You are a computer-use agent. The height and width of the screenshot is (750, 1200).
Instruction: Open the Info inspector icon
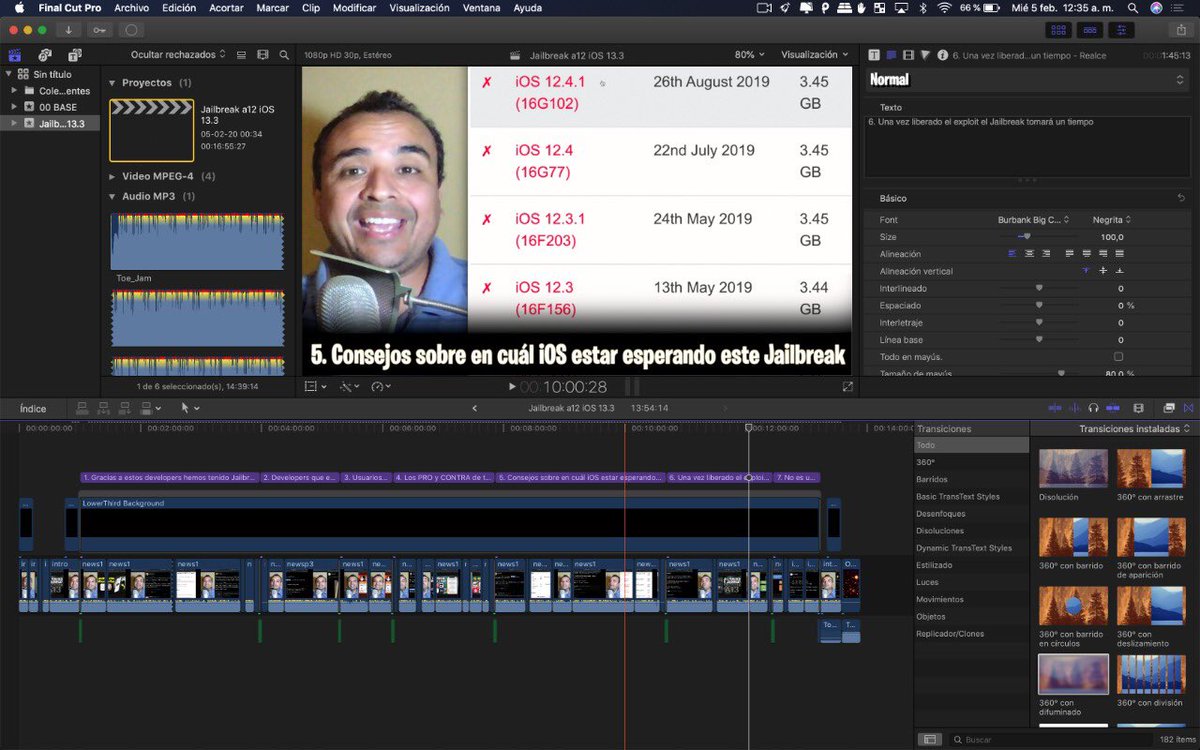(941, 54)
